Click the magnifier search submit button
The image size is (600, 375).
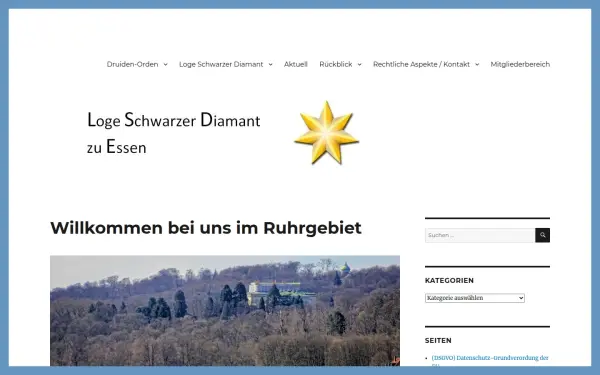(542, 235)
